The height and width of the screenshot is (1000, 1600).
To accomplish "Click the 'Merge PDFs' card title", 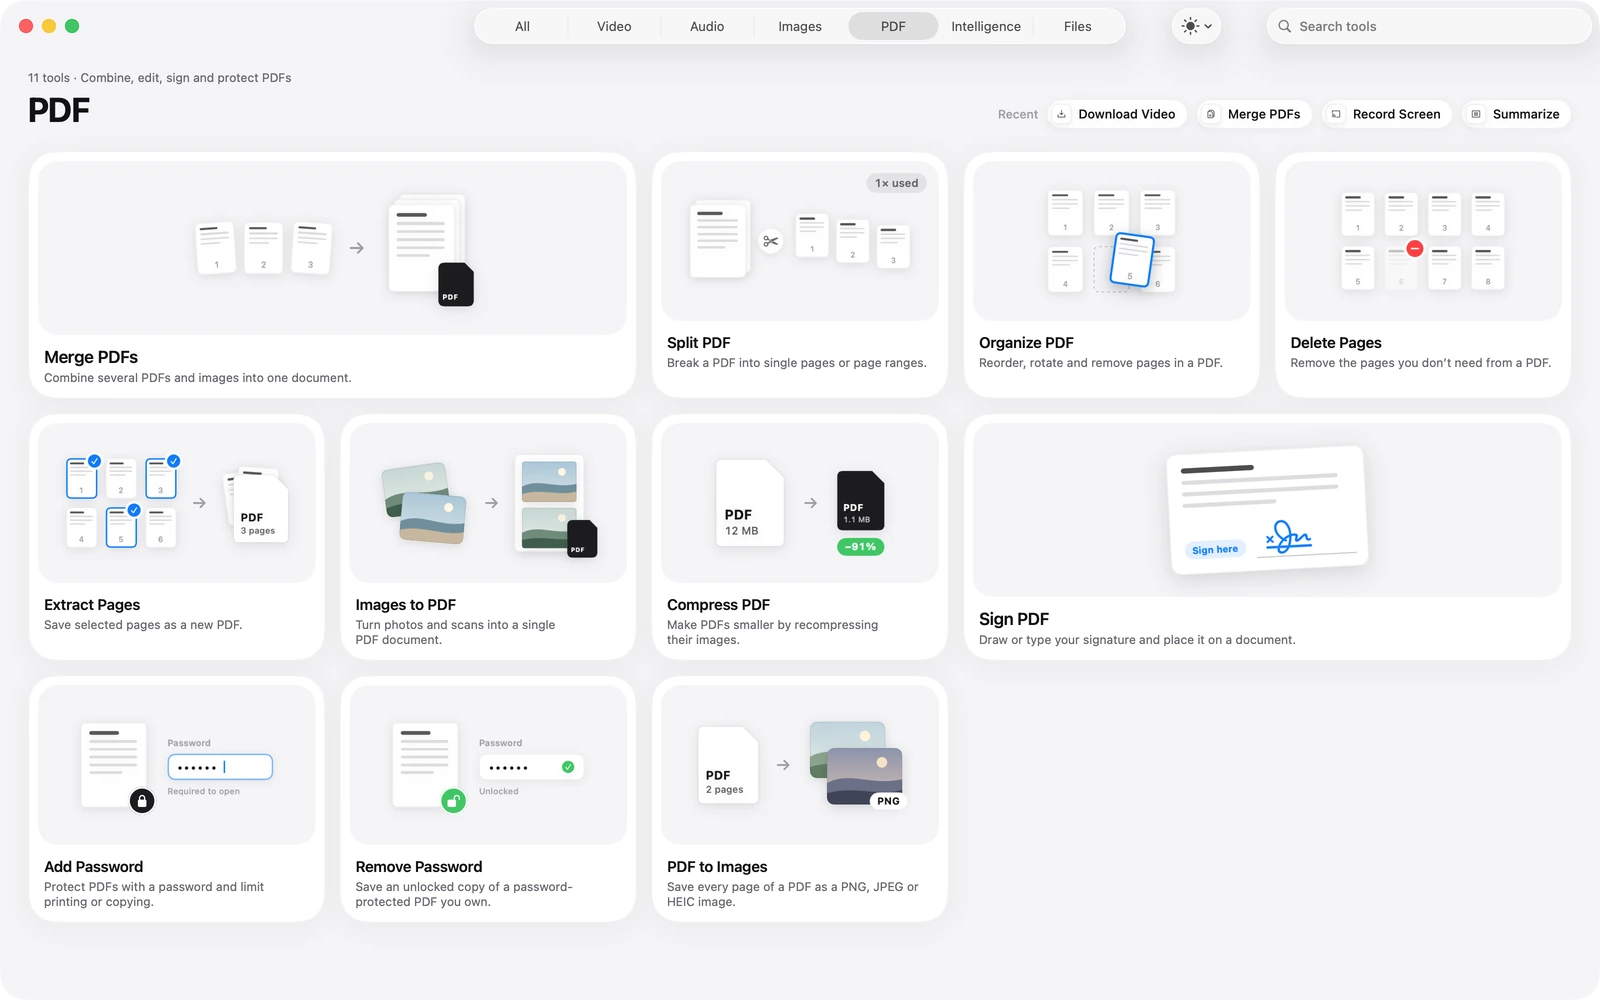I will [91, 357].
